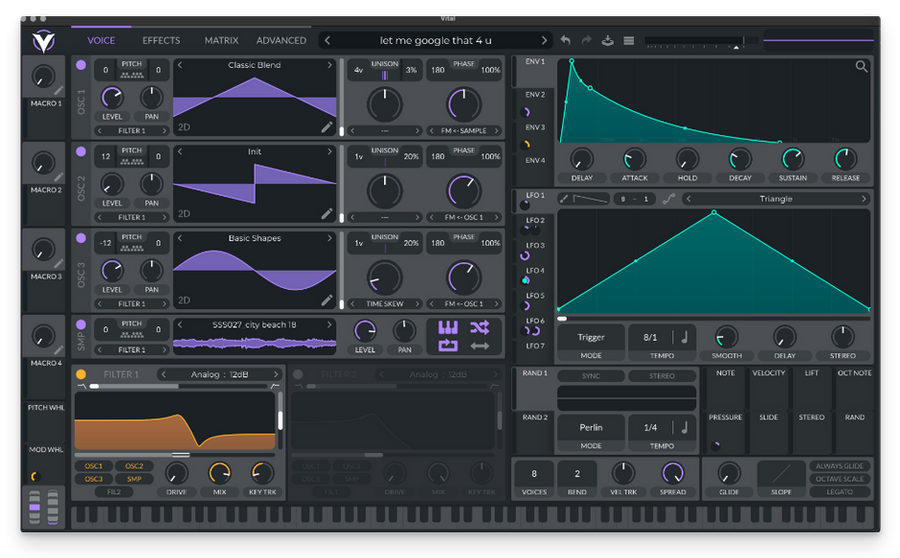Click the save preset icon
This screenshot has width=900, height=558.
607,40
